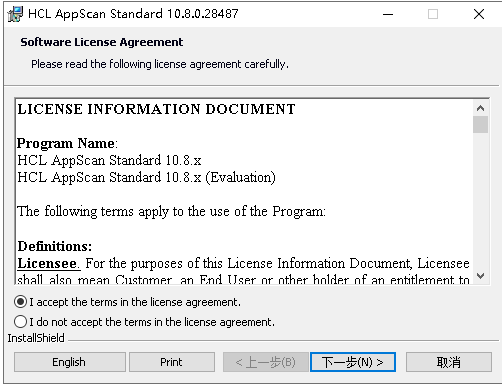Click the license scrollbar up arrow
The width and height of the screenshot is (502, 385).
coord(480,108)
